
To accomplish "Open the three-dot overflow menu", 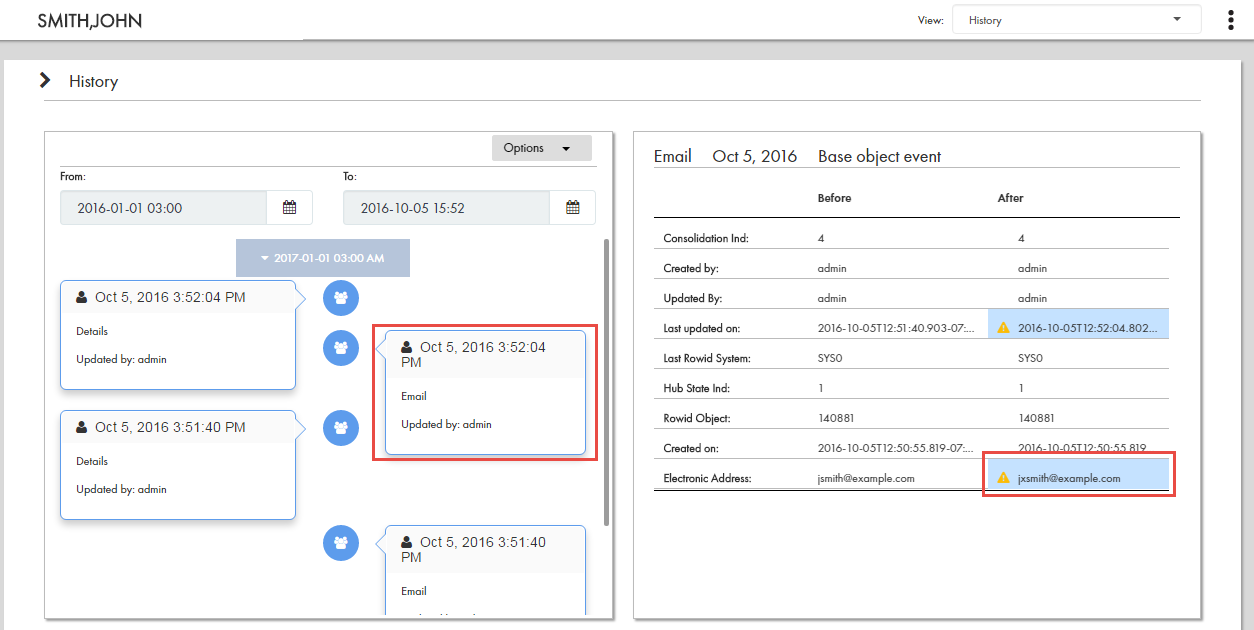I will [1229, 19].
